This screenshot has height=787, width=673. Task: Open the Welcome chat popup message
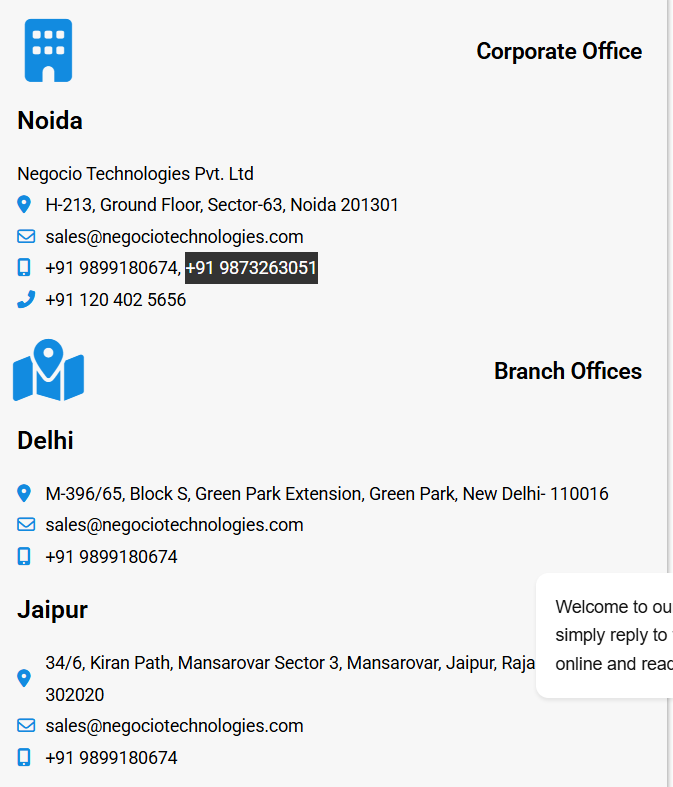tap(605, 635)
